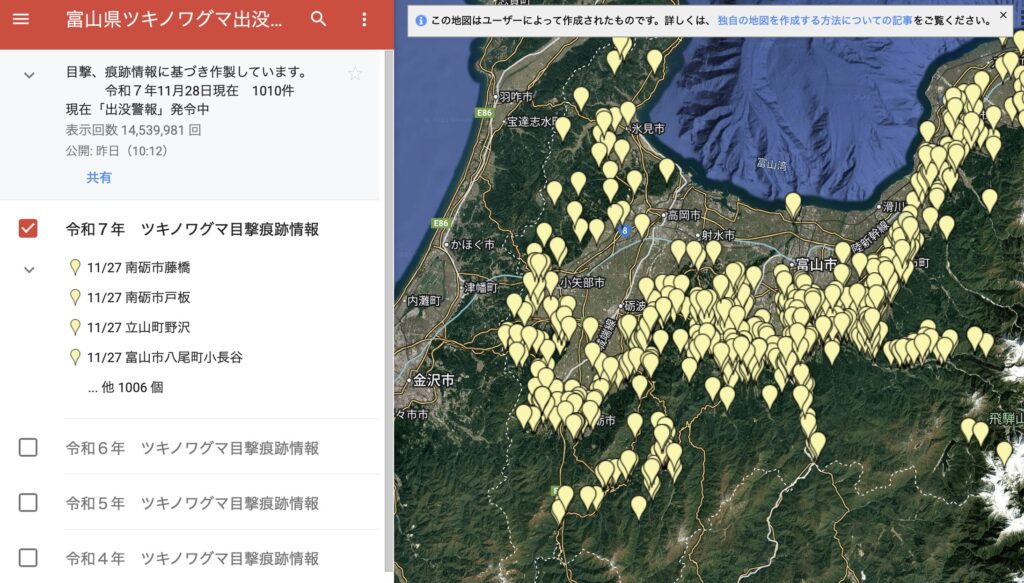Click the map title 富山県ツキノワグマ出没
Image resolution: width=1024 pixels, height=583 pixels.
pos(173,20)
